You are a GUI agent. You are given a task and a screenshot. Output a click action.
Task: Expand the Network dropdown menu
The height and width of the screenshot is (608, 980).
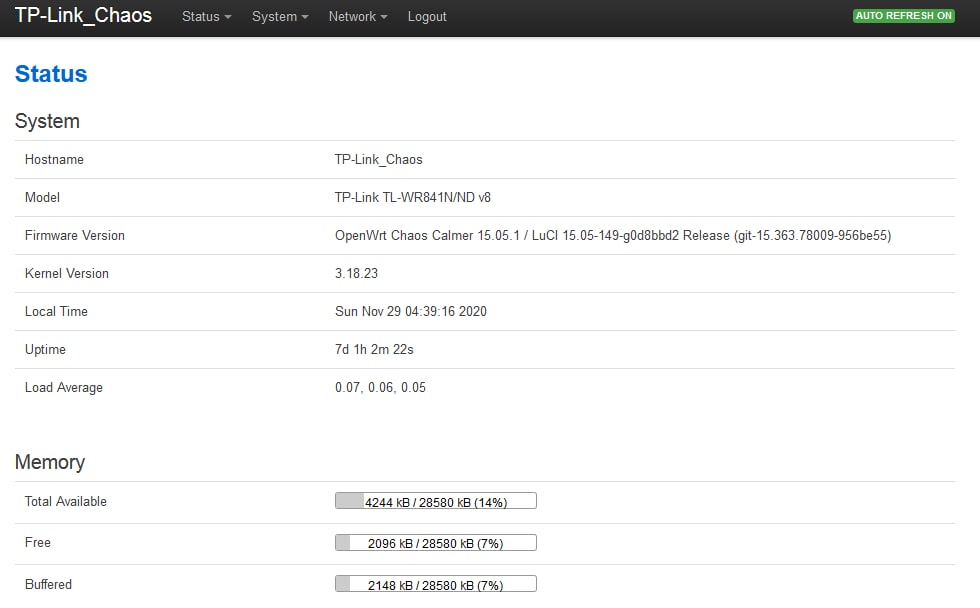point(358,17)
